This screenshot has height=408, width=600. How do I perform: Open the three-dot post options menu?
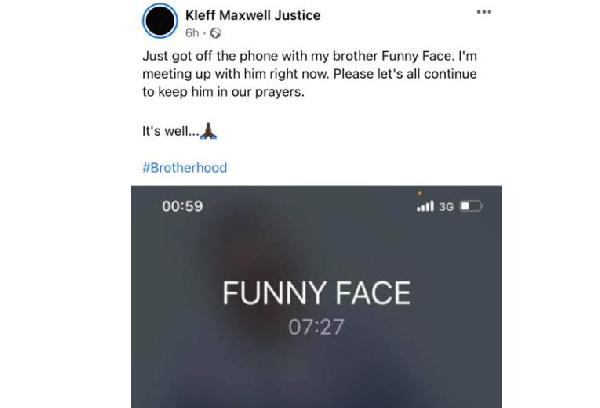484,12
